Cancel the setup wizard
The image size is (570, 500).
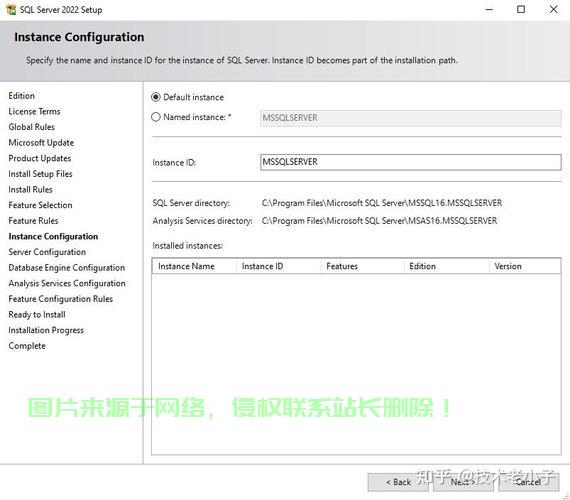529,482
